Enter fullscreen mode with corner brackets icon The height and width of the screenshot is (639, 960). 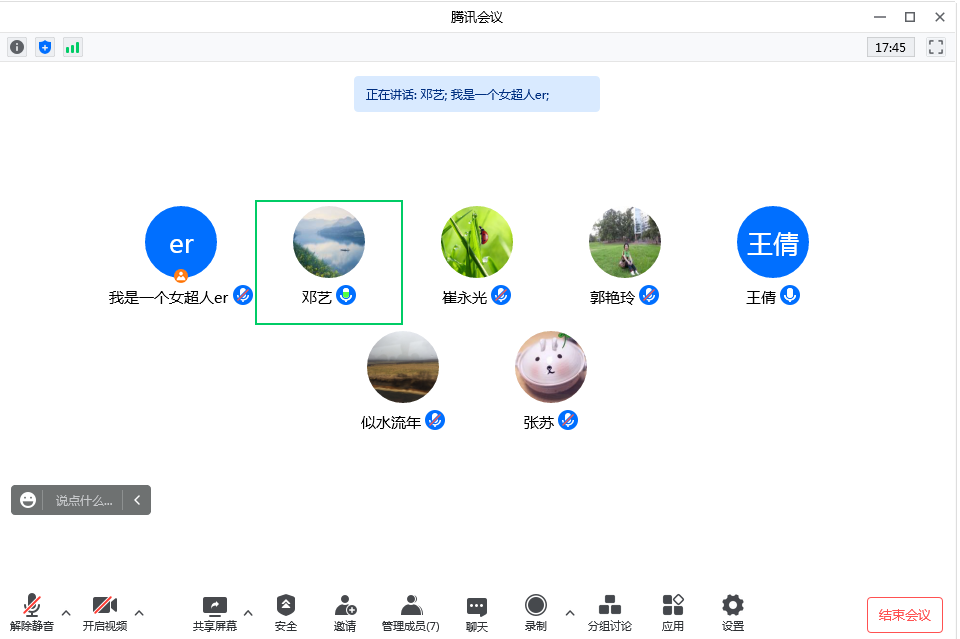pos(936,47)
